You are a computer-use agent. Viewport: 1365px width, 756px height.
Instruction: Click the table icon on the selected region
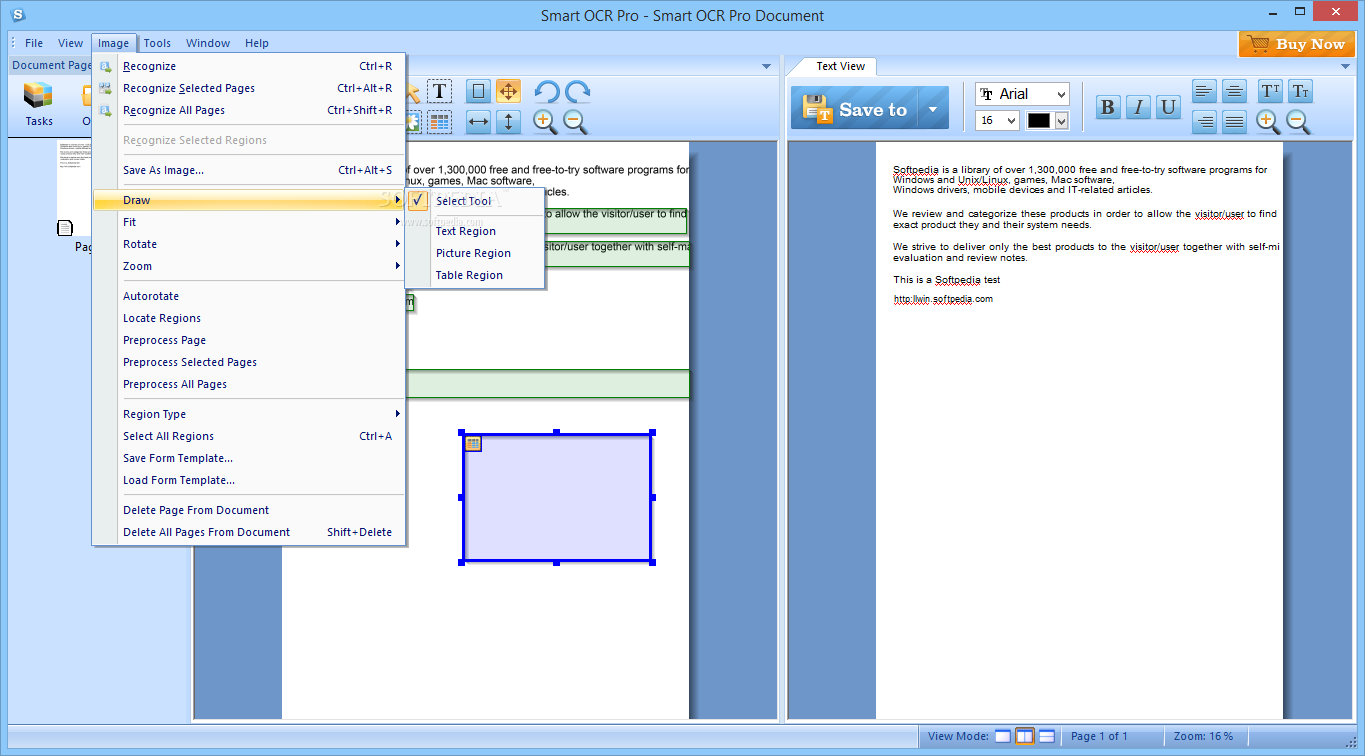(473, 444)
